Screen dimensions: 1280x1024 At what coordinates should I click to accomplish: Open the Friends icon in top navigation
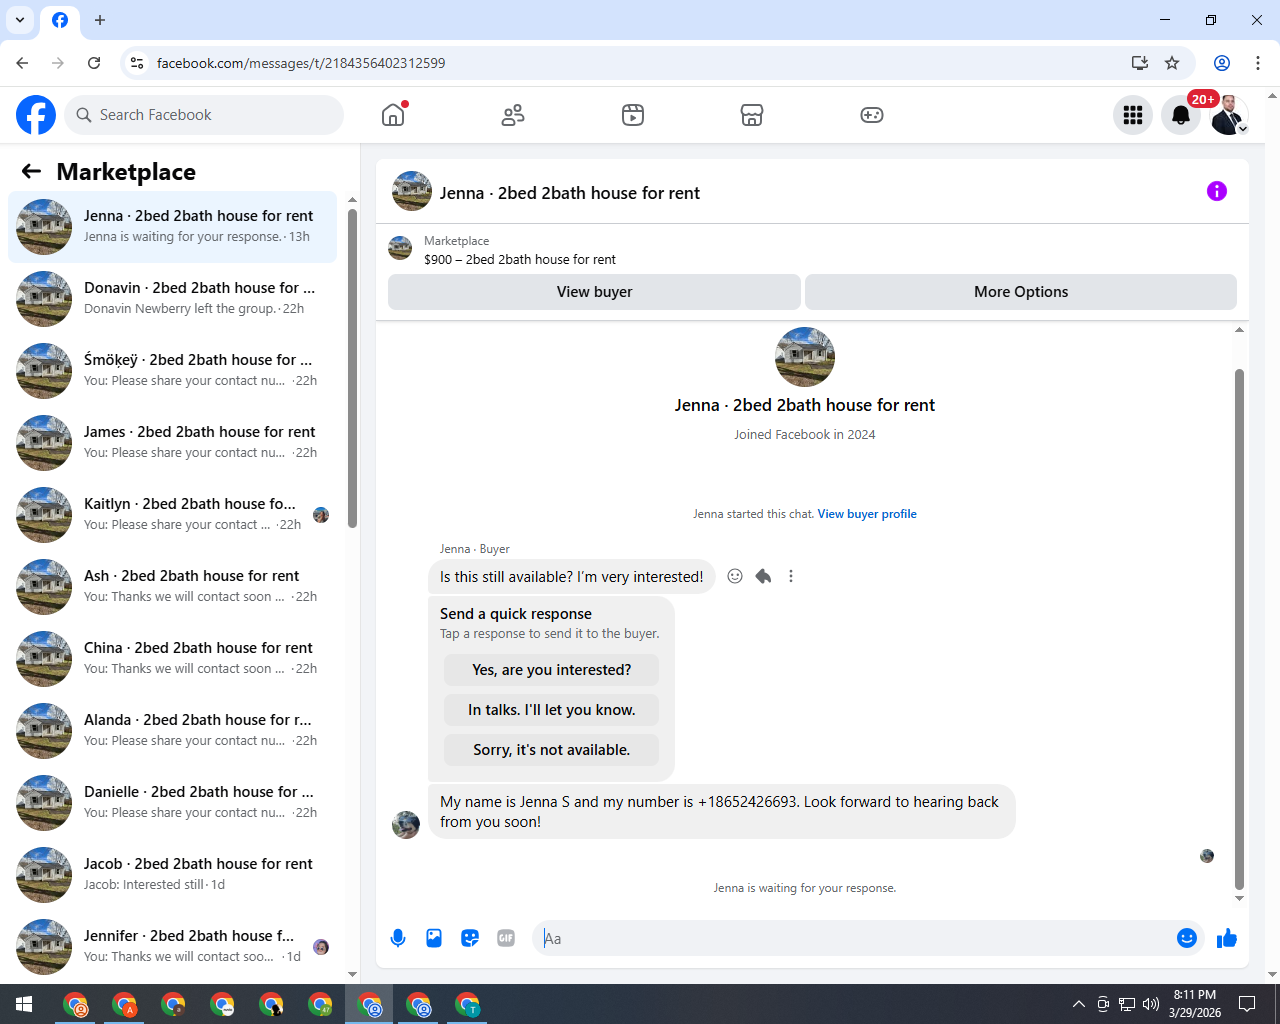pyautogui.click(x=513, y=115)
